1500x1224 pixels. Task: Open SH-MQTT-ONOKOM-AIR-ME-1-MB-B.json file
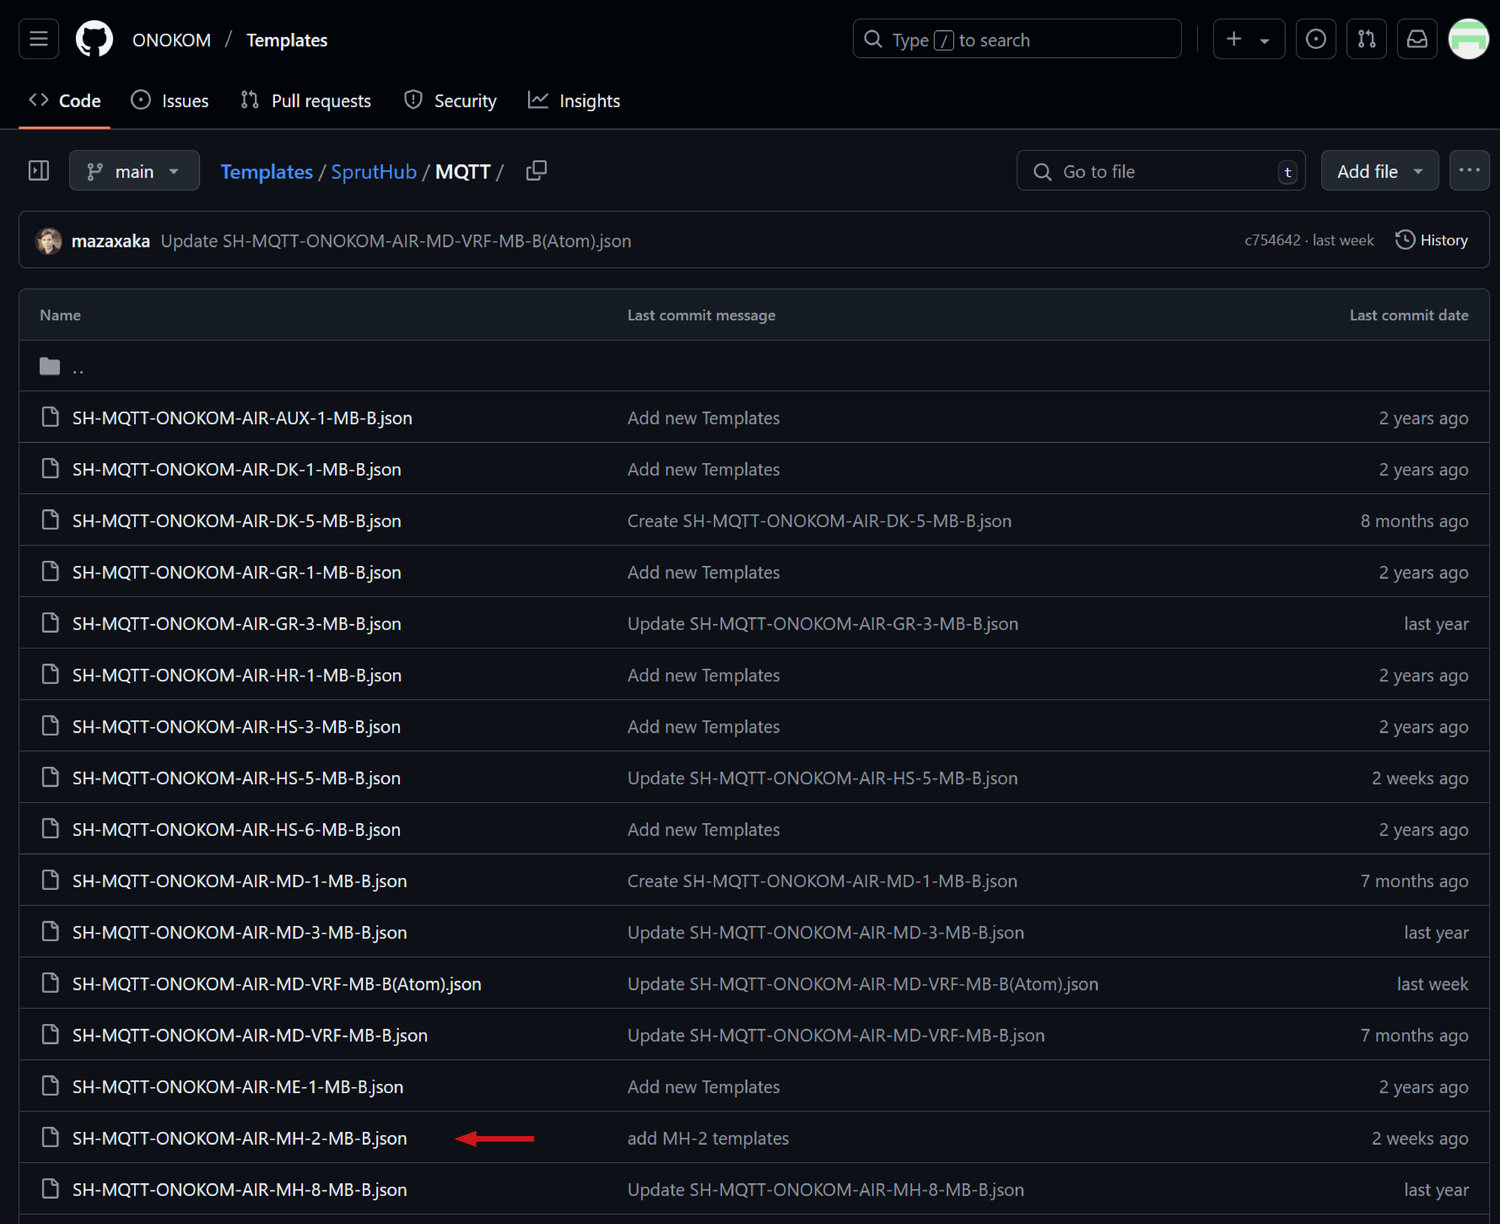point(238,1087)
